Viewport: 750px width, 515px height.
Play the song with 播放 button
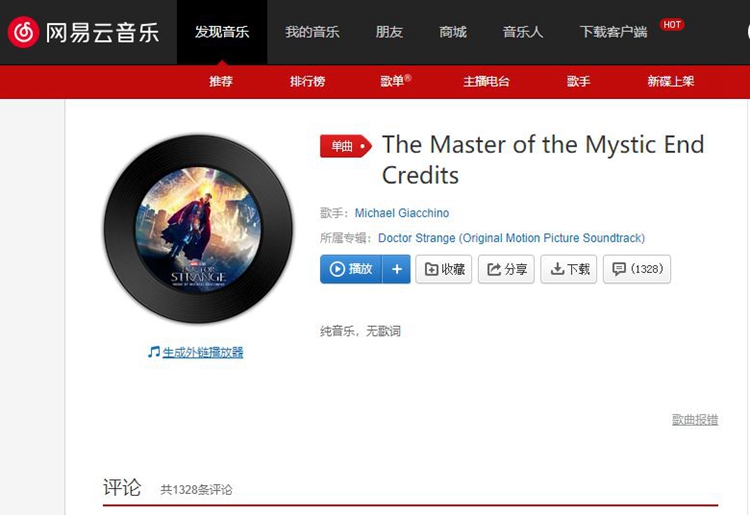coord(351,269)
